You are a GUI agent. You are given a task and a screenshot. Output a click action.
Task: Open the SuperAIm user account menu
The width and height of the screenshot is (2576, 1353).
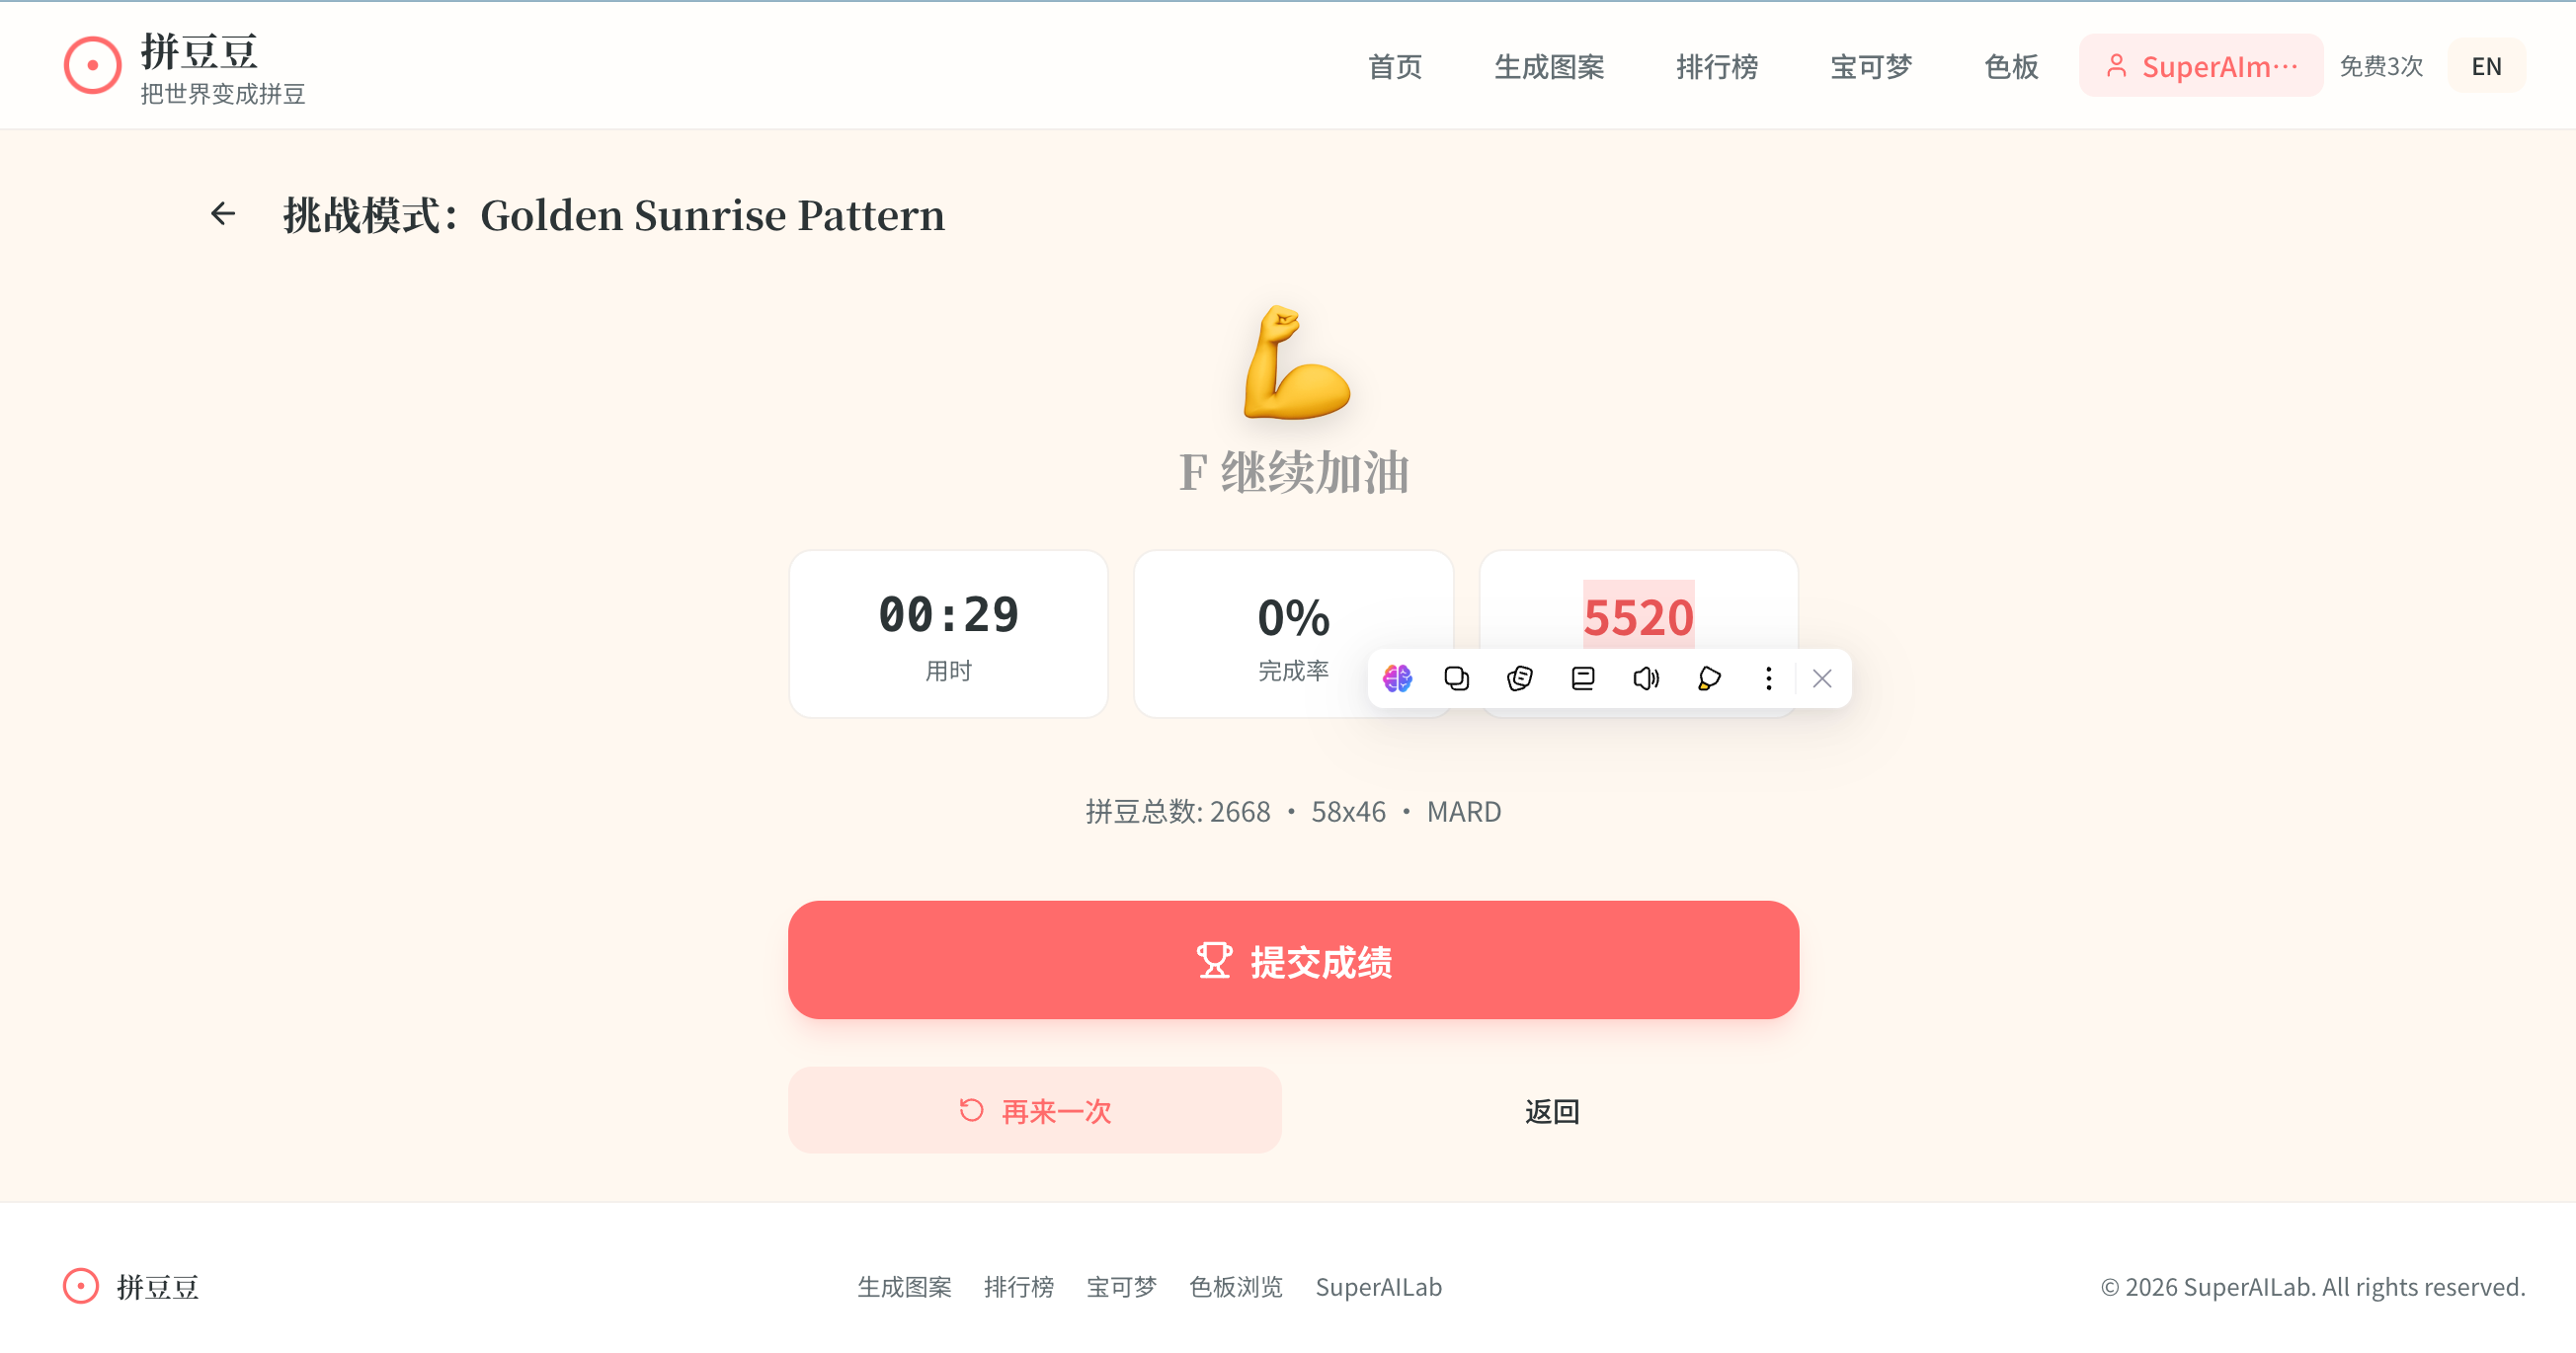click(2201, 67)
